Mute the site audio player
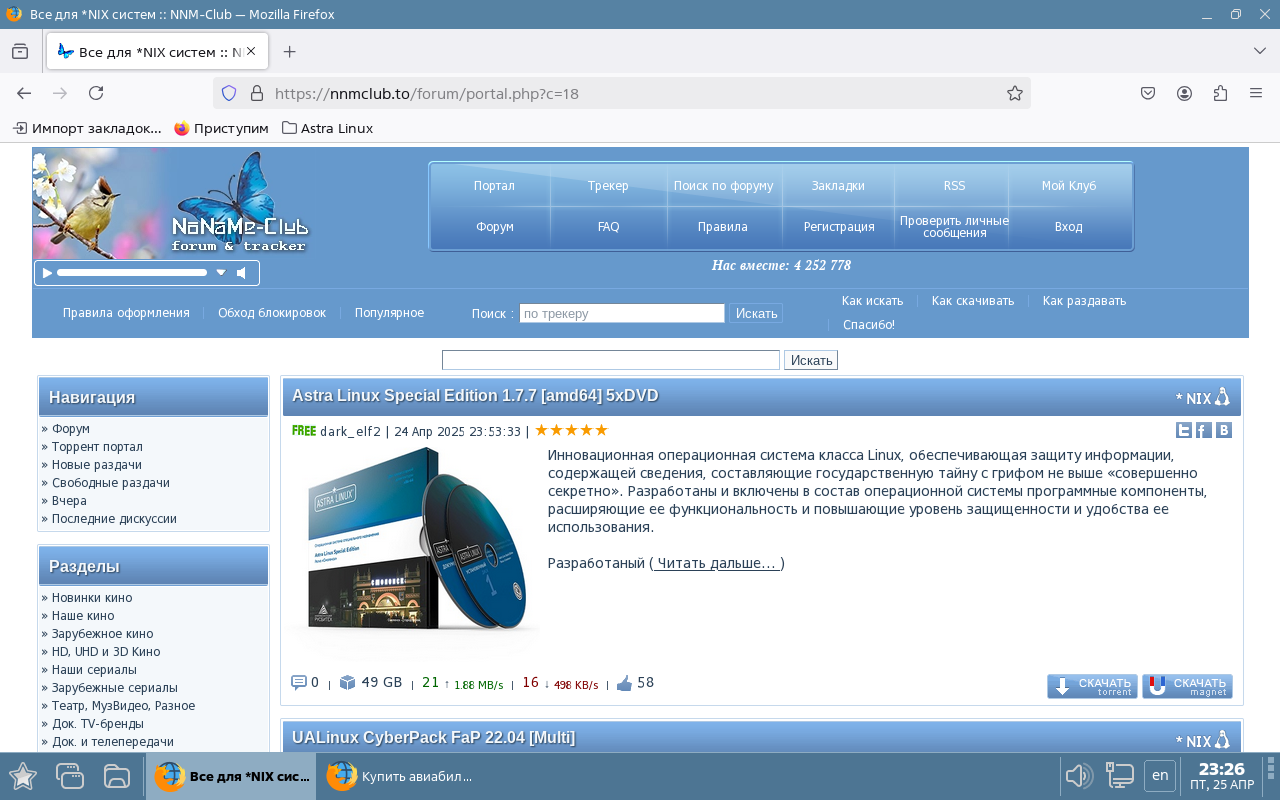1280x800 pixels. click(241, 273)
